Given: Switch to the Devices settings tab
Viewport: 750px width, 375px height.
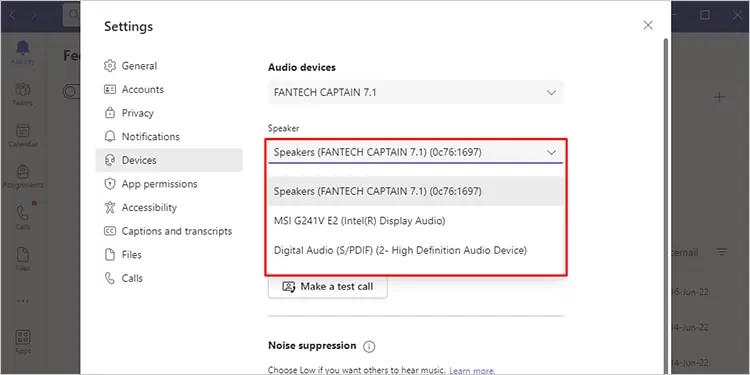Looking at the screenshot, I should click(169, 160).
